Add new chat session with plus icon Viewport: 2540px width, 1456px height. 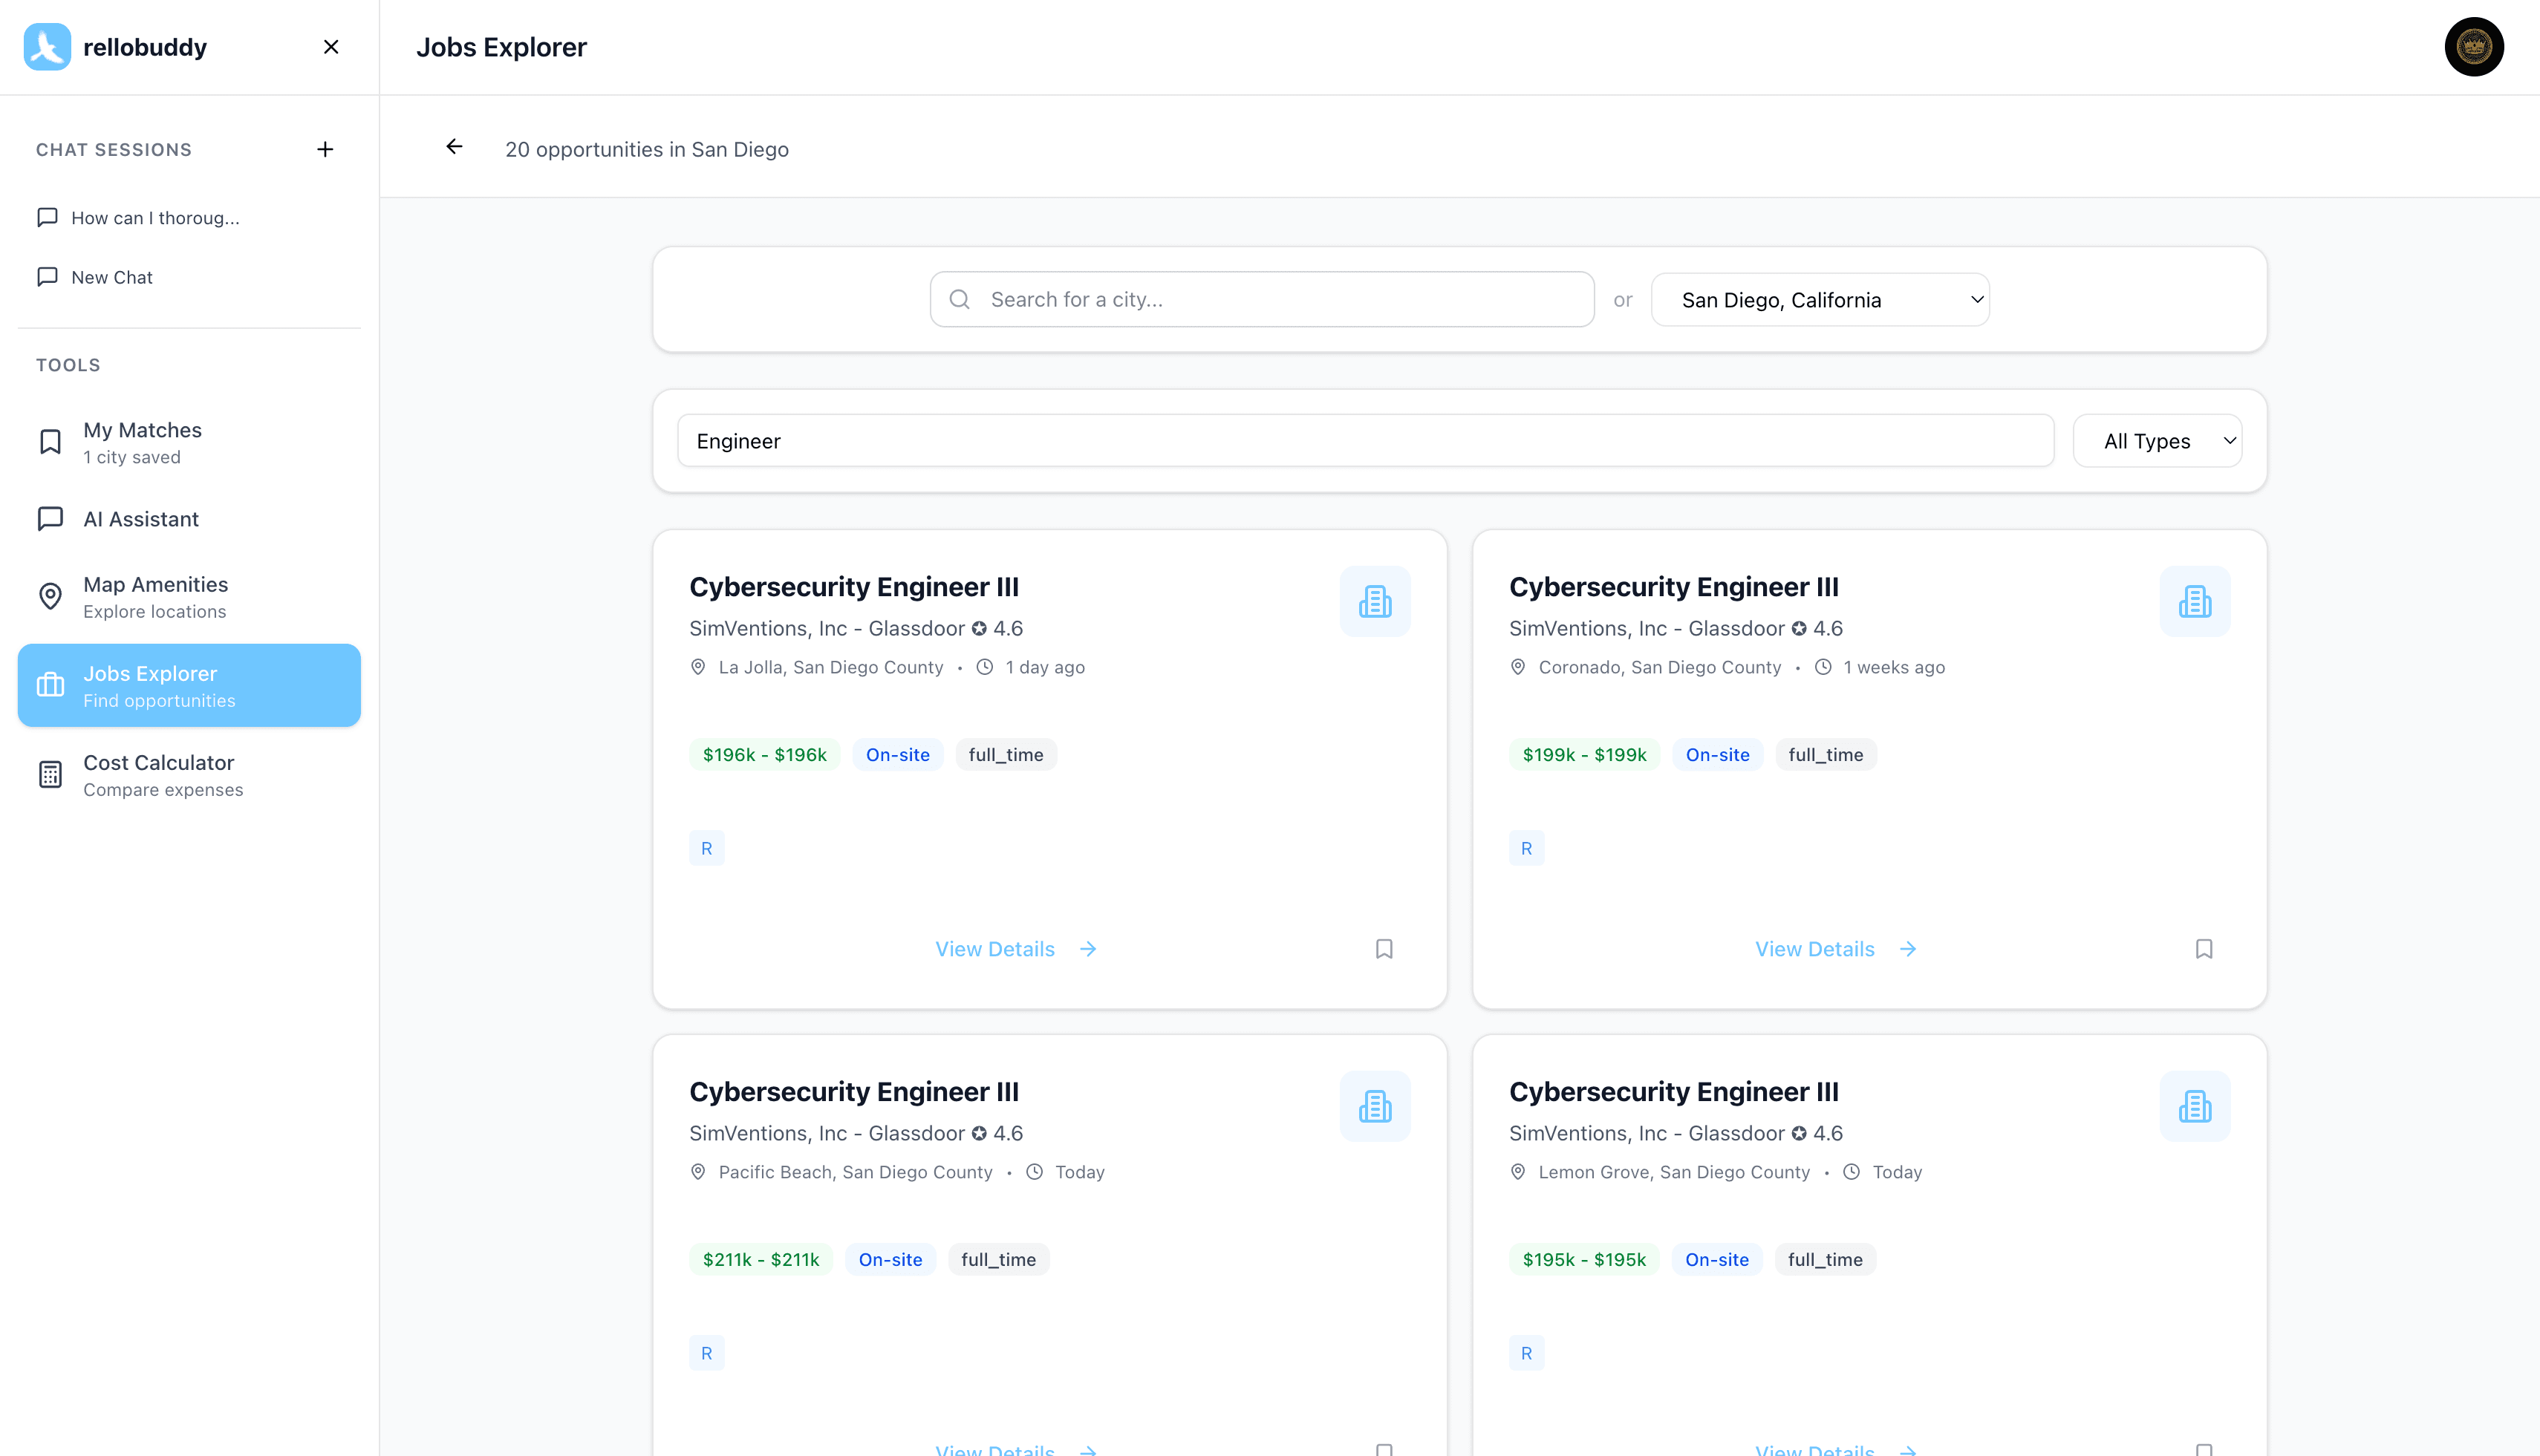[325, 149]
